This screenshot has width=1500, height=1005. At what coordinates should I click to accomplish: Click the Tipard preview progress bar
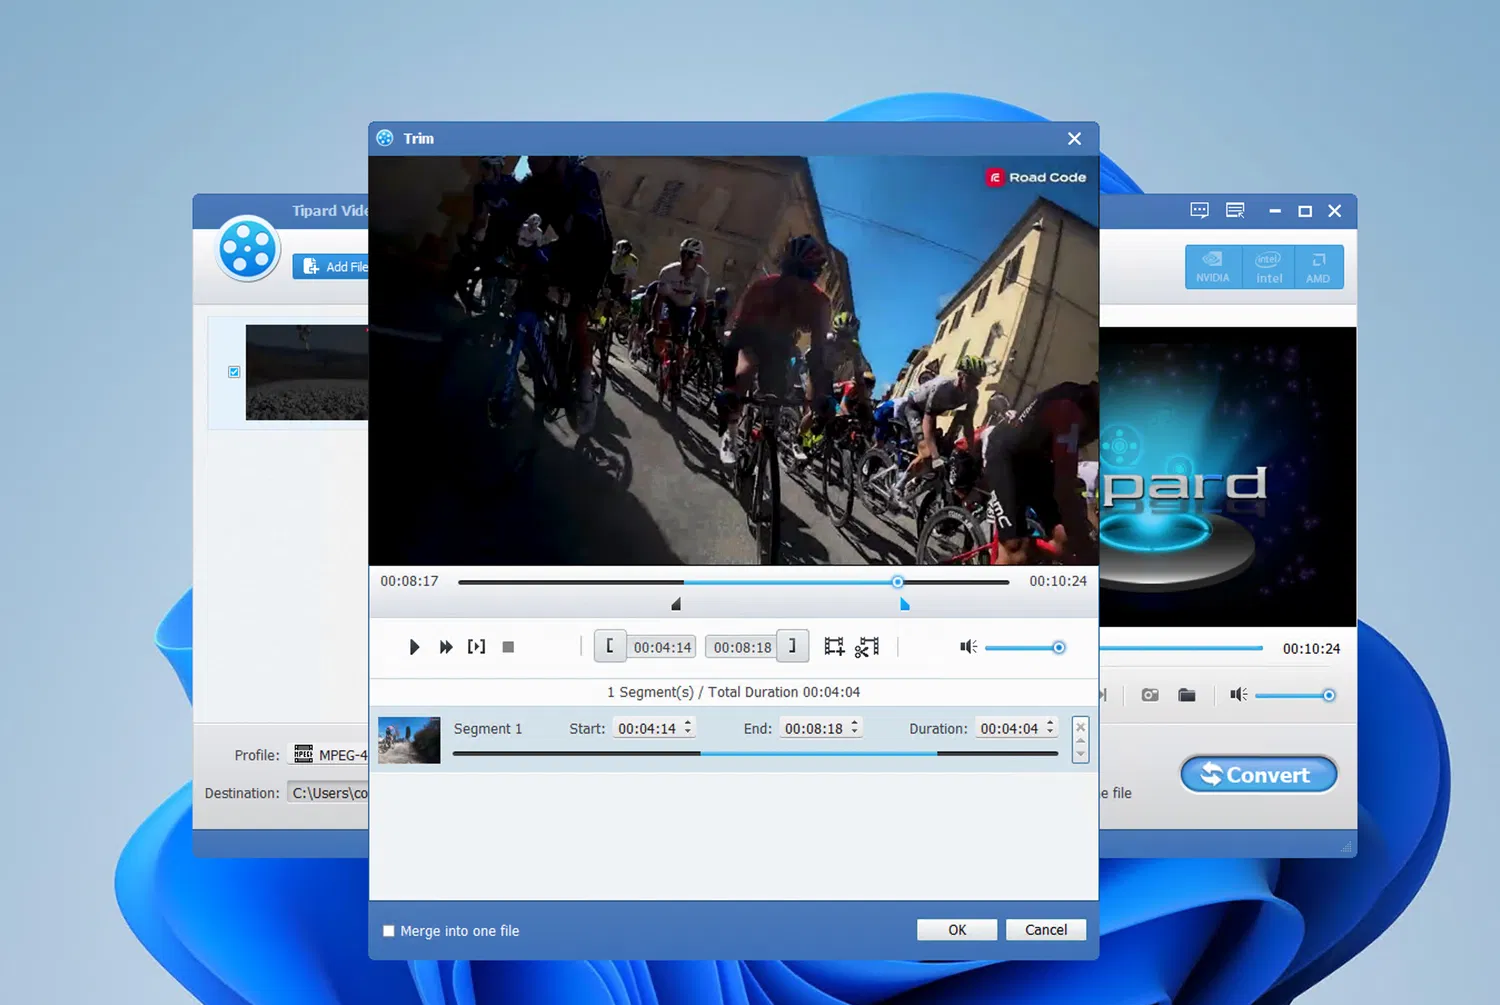coord(1181,648)
